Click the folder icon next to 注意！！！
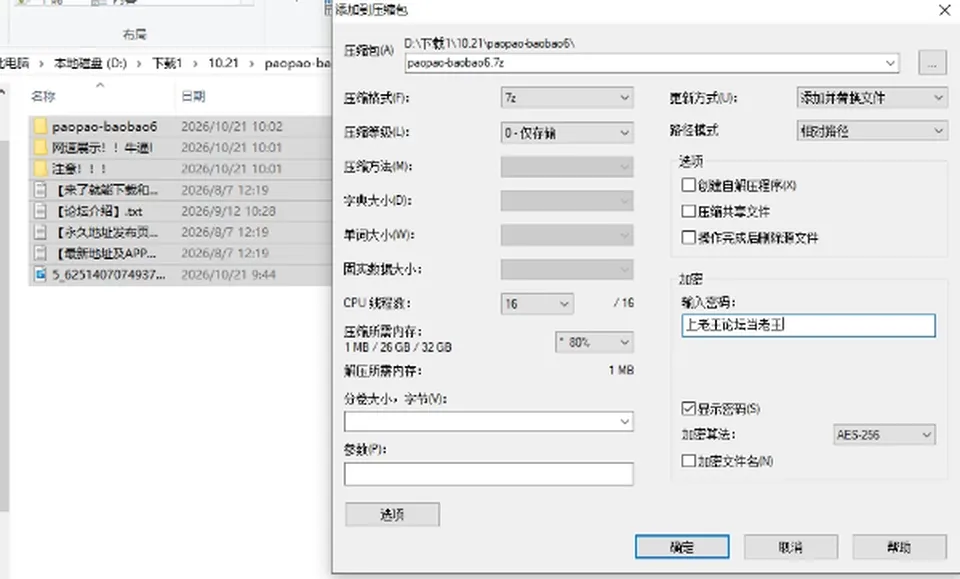 pyautogui.click(x=40, y=168)
